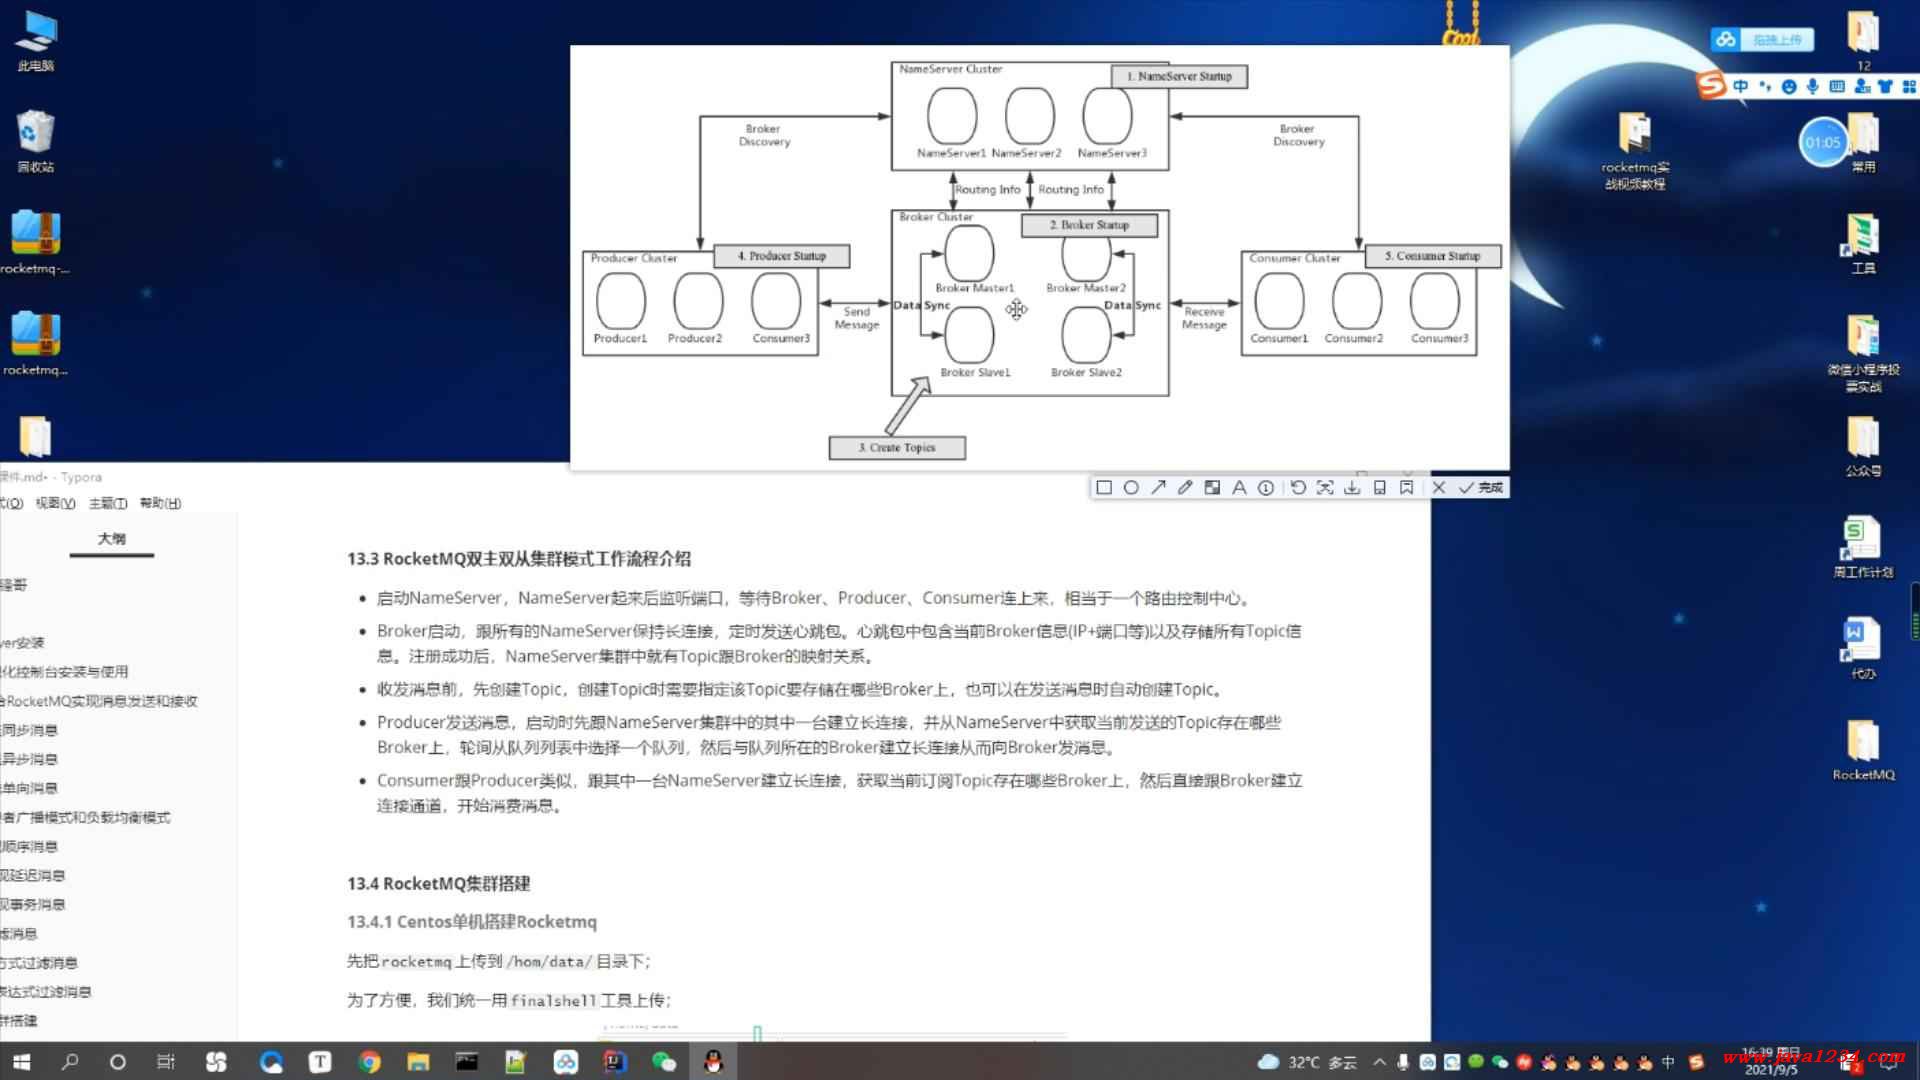Click the 拖拽上传 Baidu upload widget
The width and height of the screenshot is (1920, 1080).
(1763, 40)
